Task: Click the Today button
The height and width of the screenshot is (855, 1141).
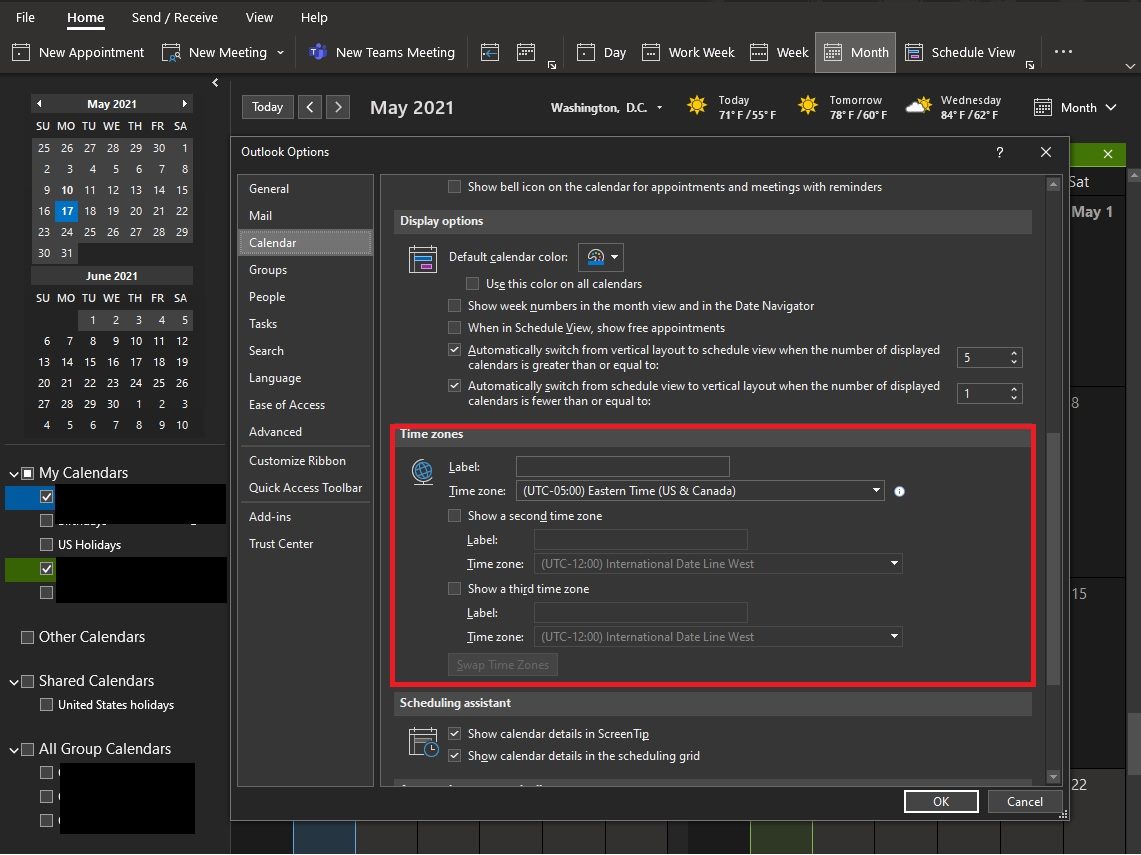Action: 267,108
